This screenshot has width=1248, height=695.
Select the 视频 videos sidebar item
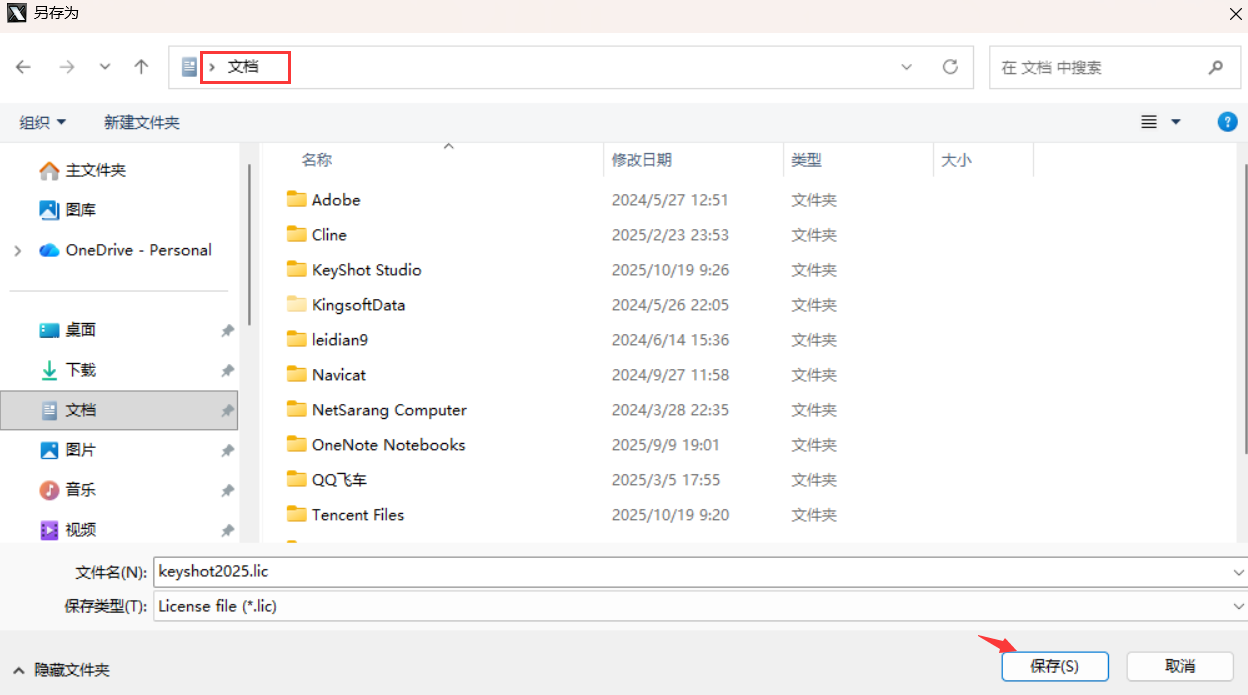pos(80,529)
